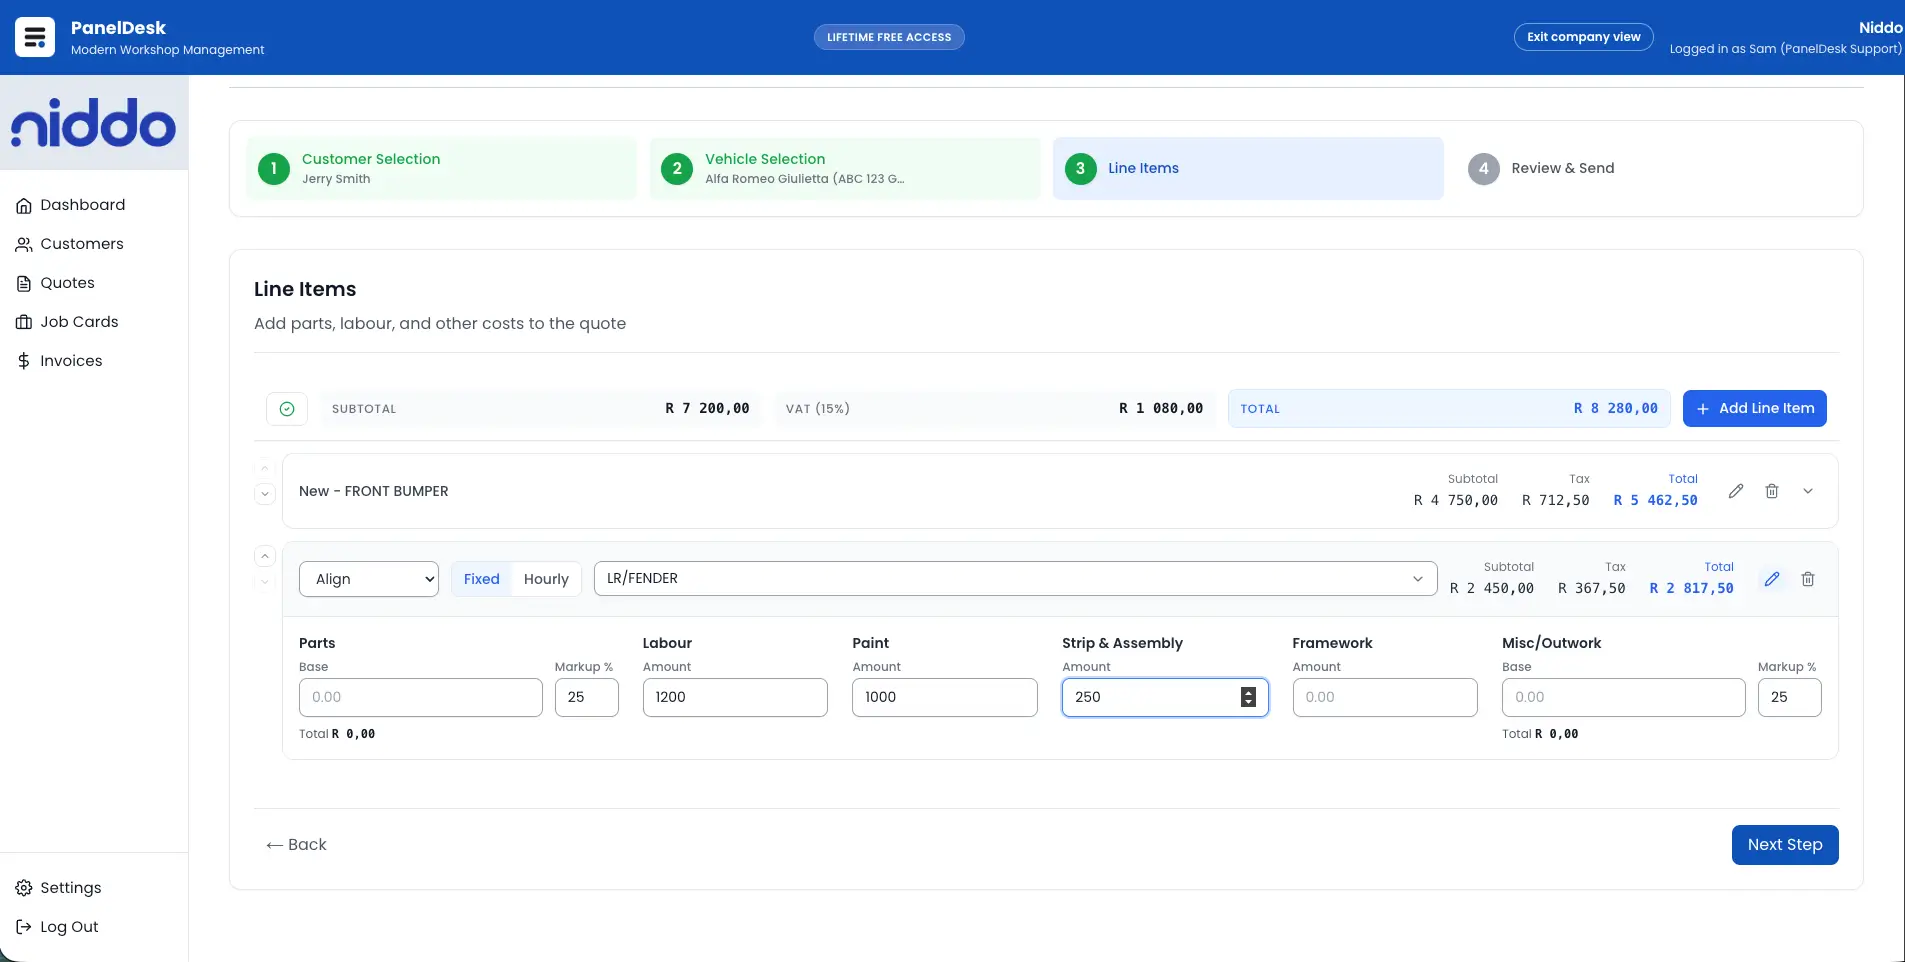Open the hamburger navigation menu
The width and height of the screenshot is (1905, 962).
pyautogui.click(x=34, y=36)
